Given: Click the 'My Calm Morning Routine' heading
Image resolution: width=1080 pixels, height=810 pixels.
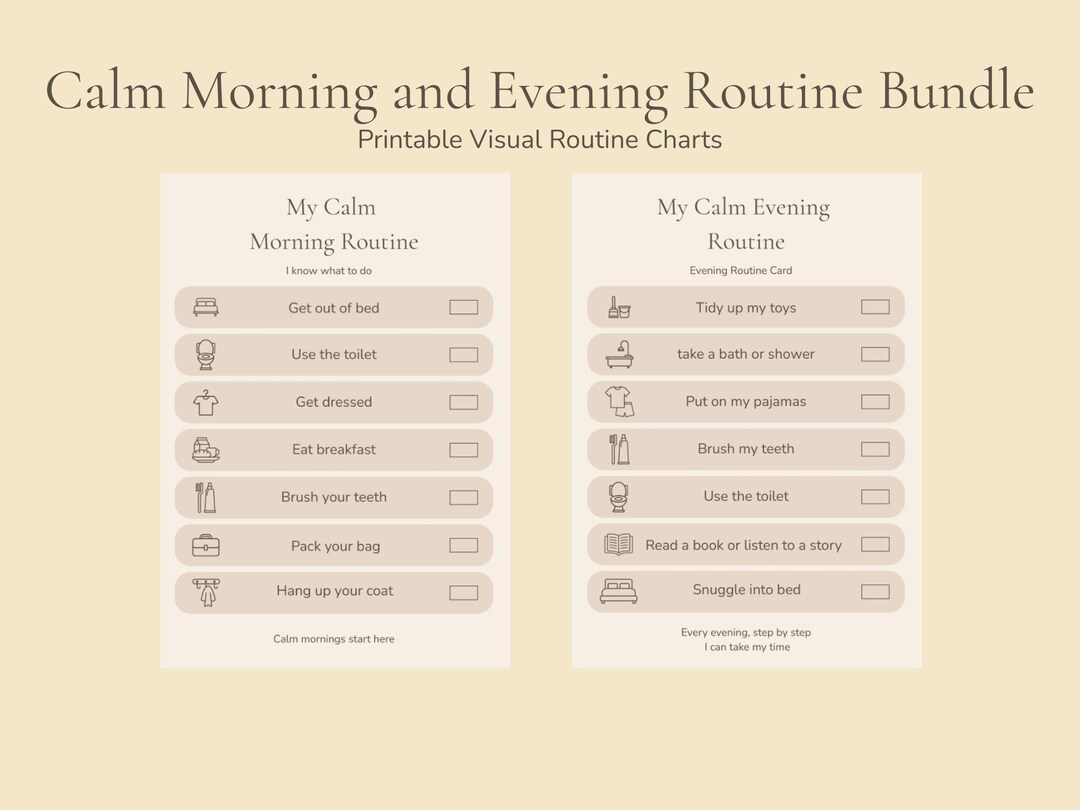Looking at the screenshot, I should pyautogui.click(x=334, y=225).
